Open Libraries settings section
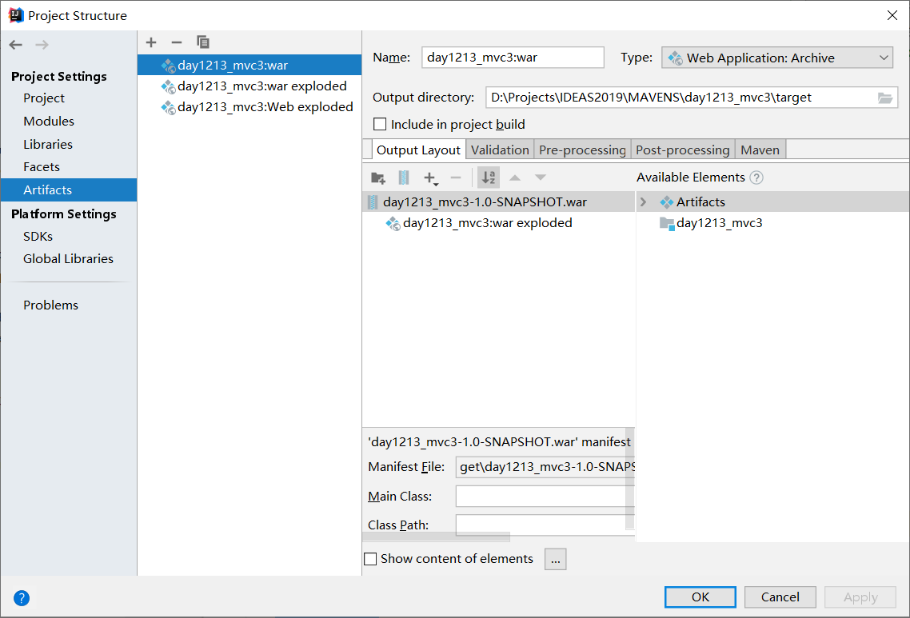Image resolution: width=910 pixels, height=618 pixels. (48, 144)
